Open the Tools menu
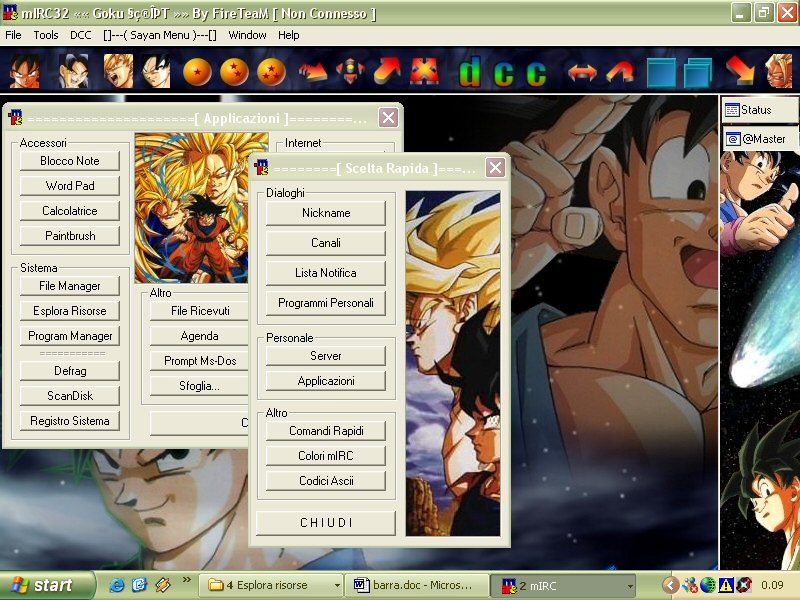The height and width of the screenshot is (600, 800). tap(46, 35)
